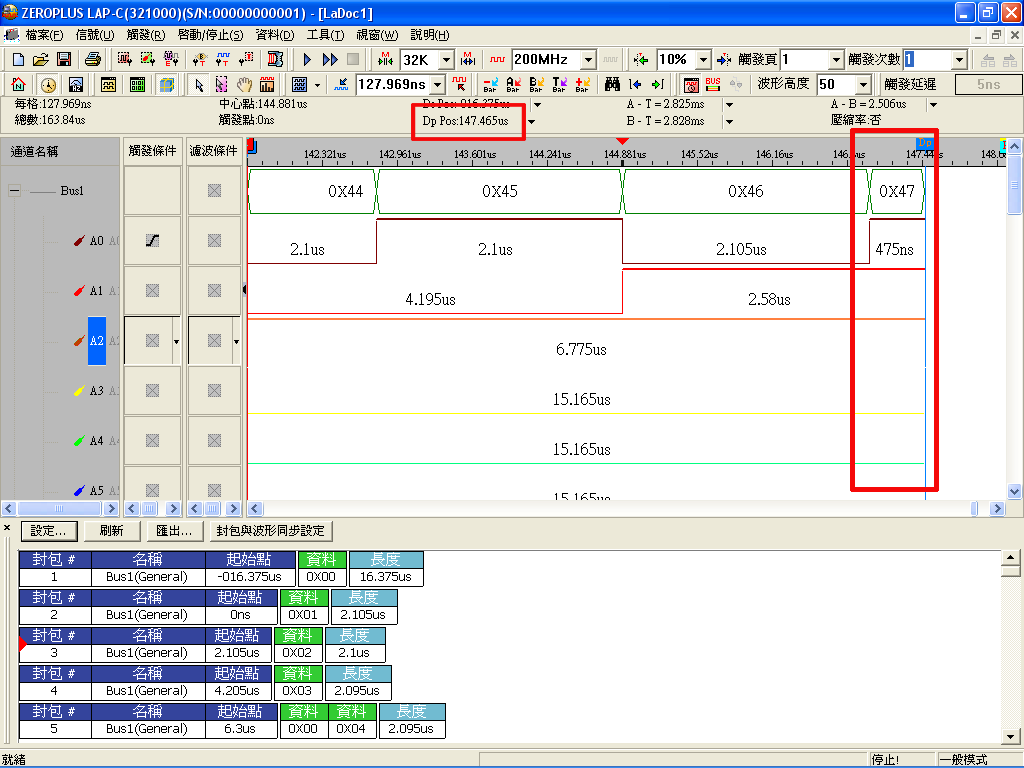The width and height of the screenshot is (1024, 768).
Task: Click the red trigger marker on the time ruler
Action: click(x=622, y=142)
